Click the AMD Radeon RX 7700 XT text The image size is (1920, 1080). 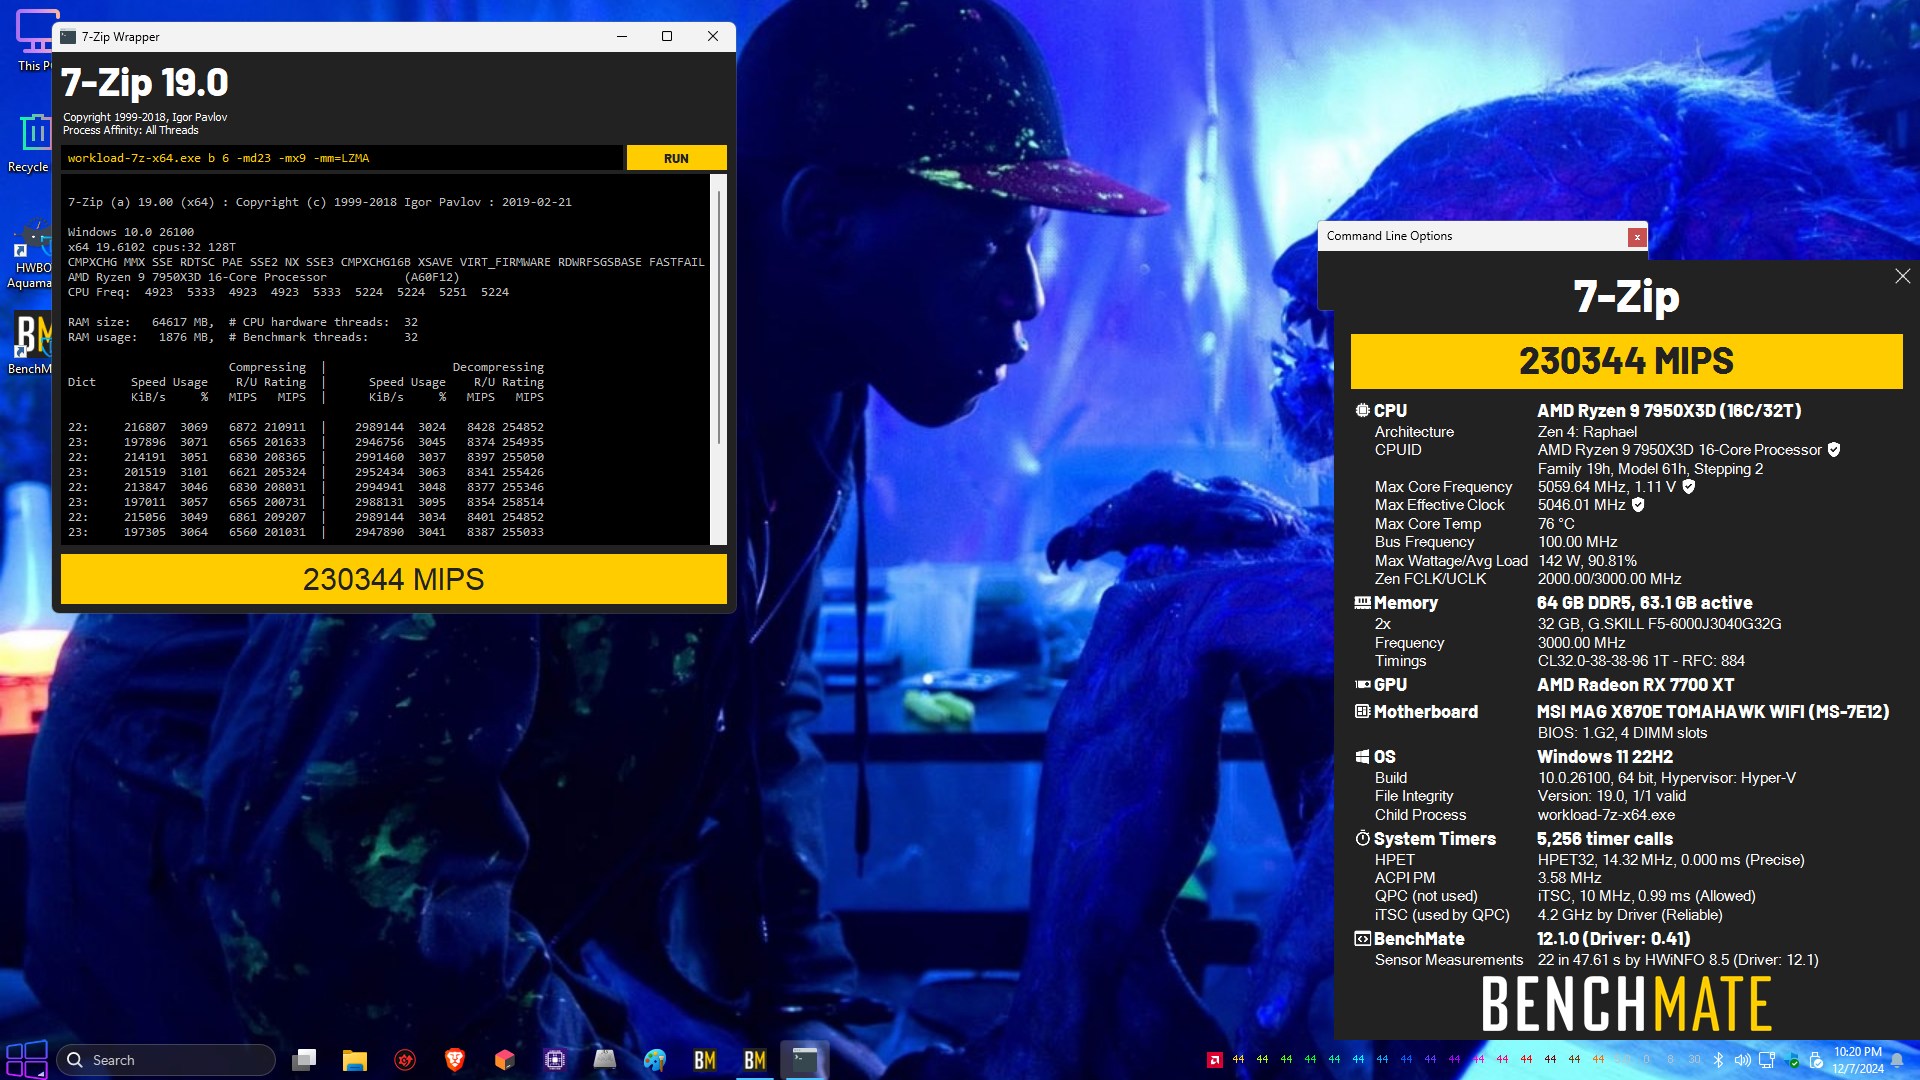click(1635, 685)
